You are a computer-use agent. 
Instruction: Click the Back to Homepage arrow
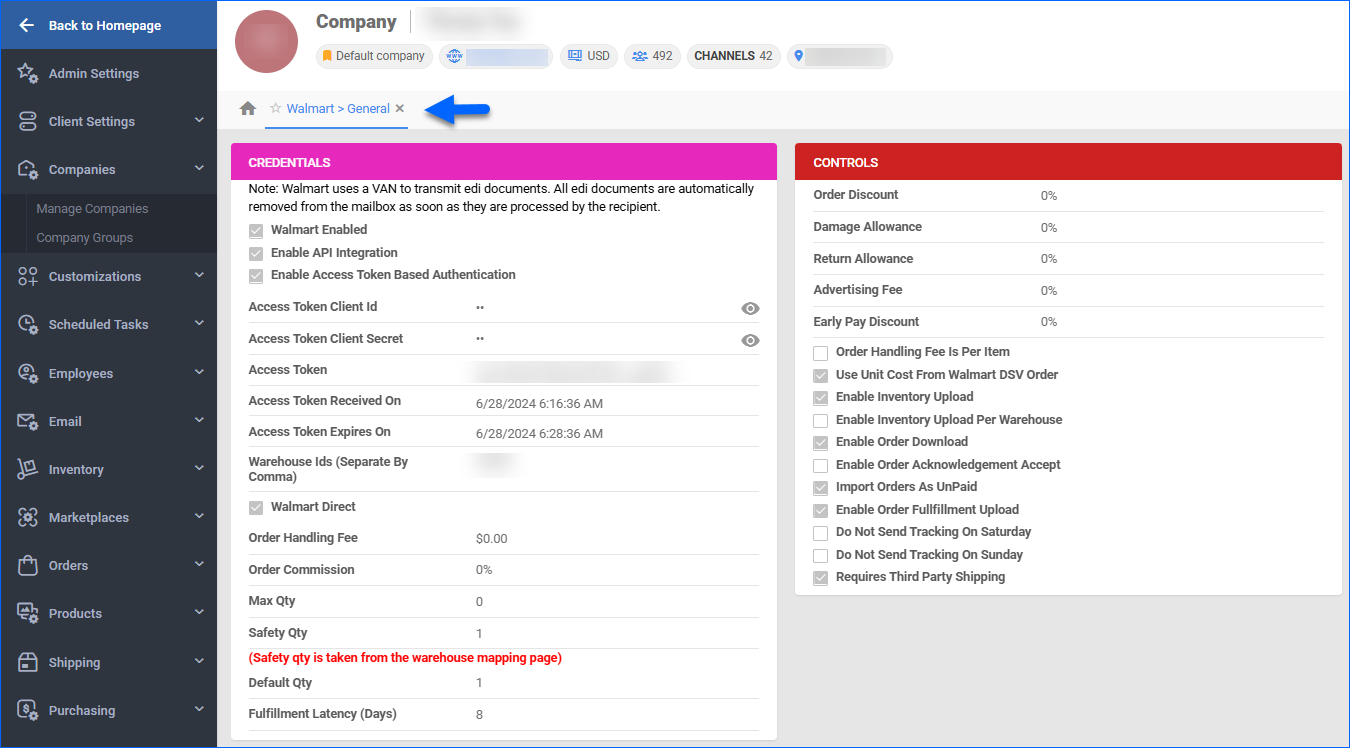27,25
